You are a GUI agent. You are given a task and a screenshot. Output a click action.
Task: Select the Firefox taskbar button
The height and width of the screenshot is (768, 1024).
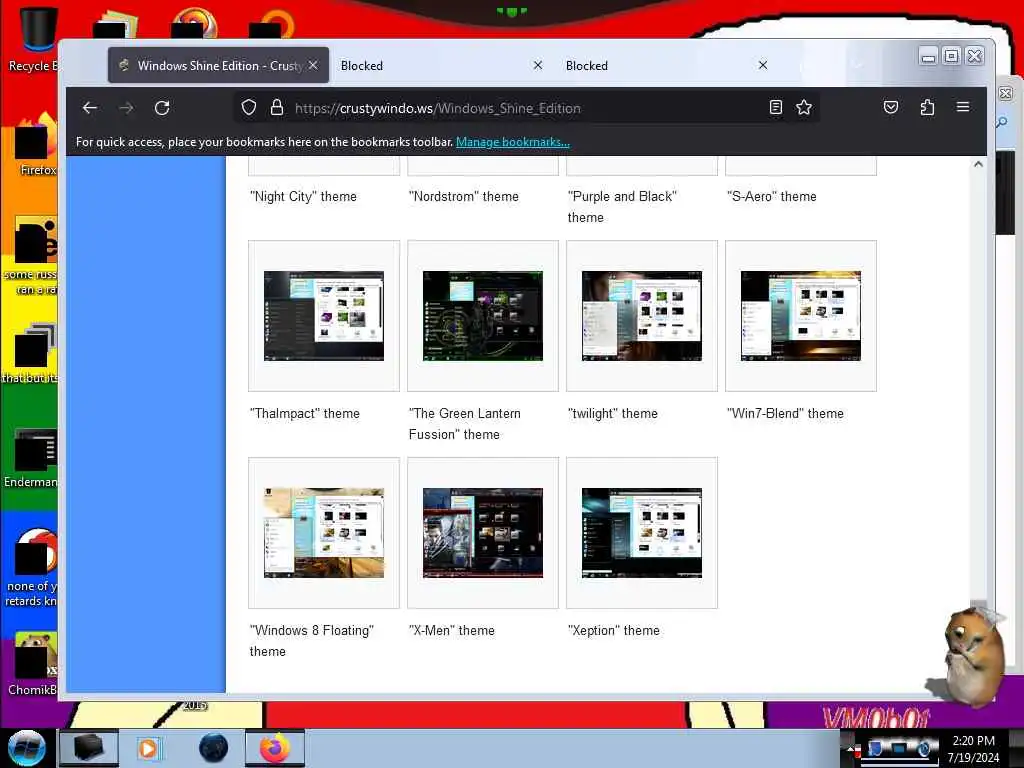point(275,748)
